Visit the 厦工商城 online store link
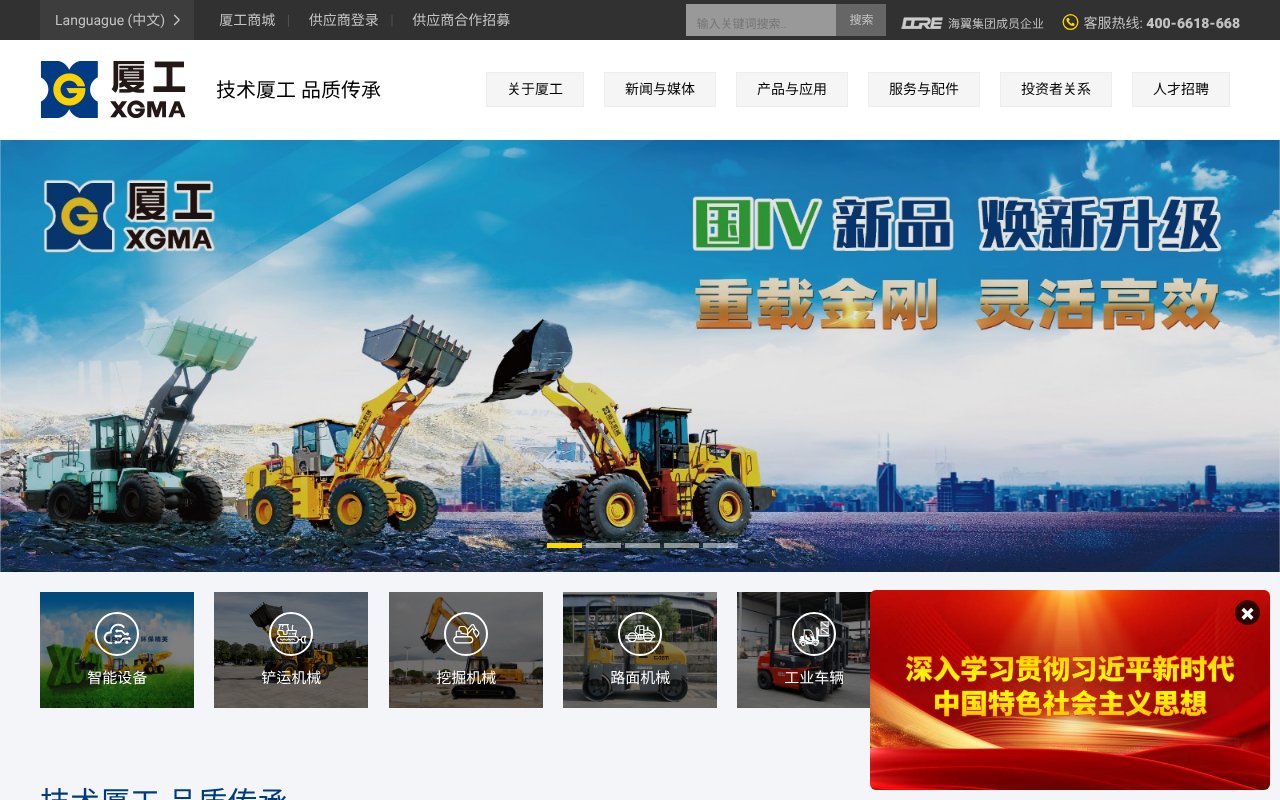Viewport: 1280px width, 800px height. (246, 20)
